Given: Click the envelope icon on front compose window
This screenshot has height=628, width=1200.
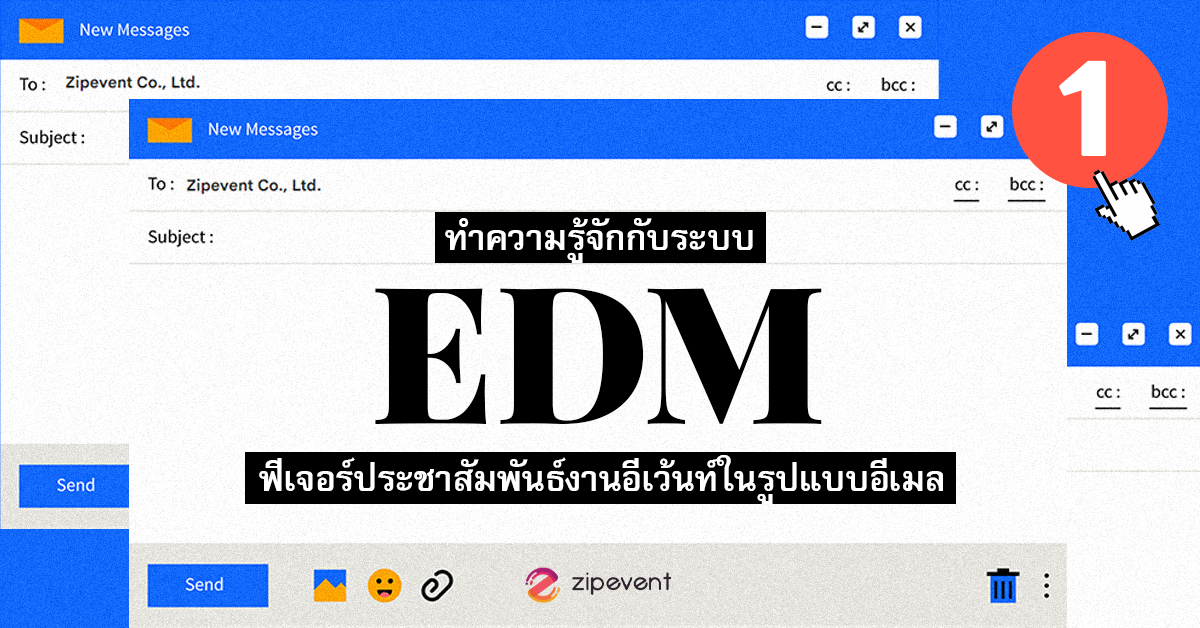Looking at the screenshot, I should [172, 129].
